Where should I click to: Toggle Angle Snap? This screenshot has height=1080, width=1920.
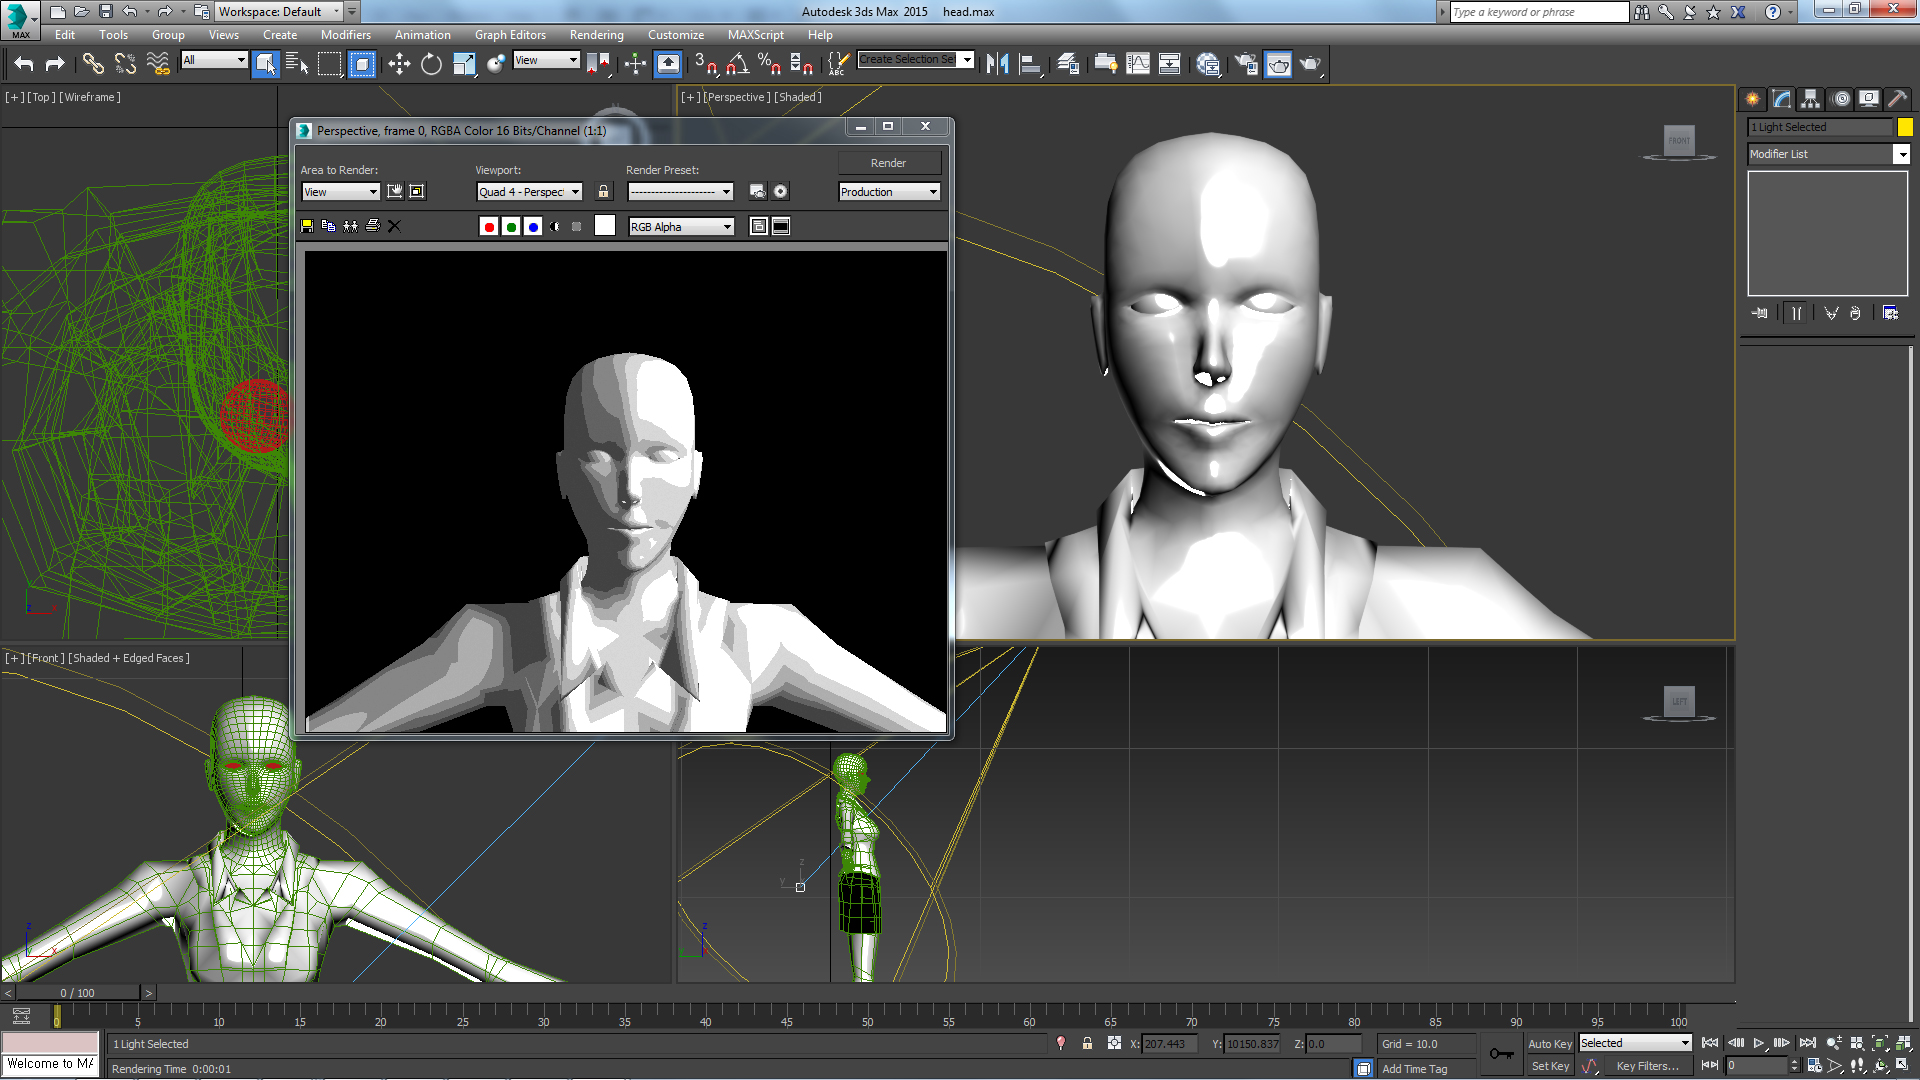pos(738,64)
